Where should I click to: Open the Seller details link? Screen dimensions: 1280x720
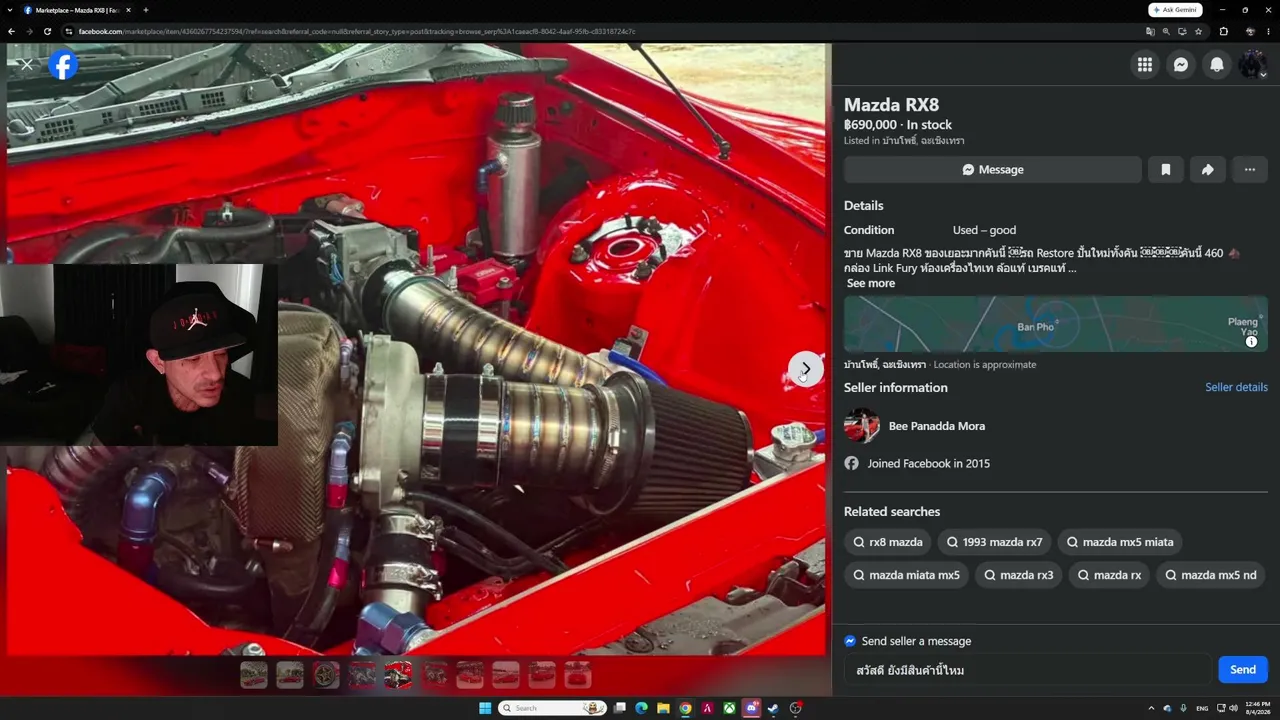pos(1236,387)
